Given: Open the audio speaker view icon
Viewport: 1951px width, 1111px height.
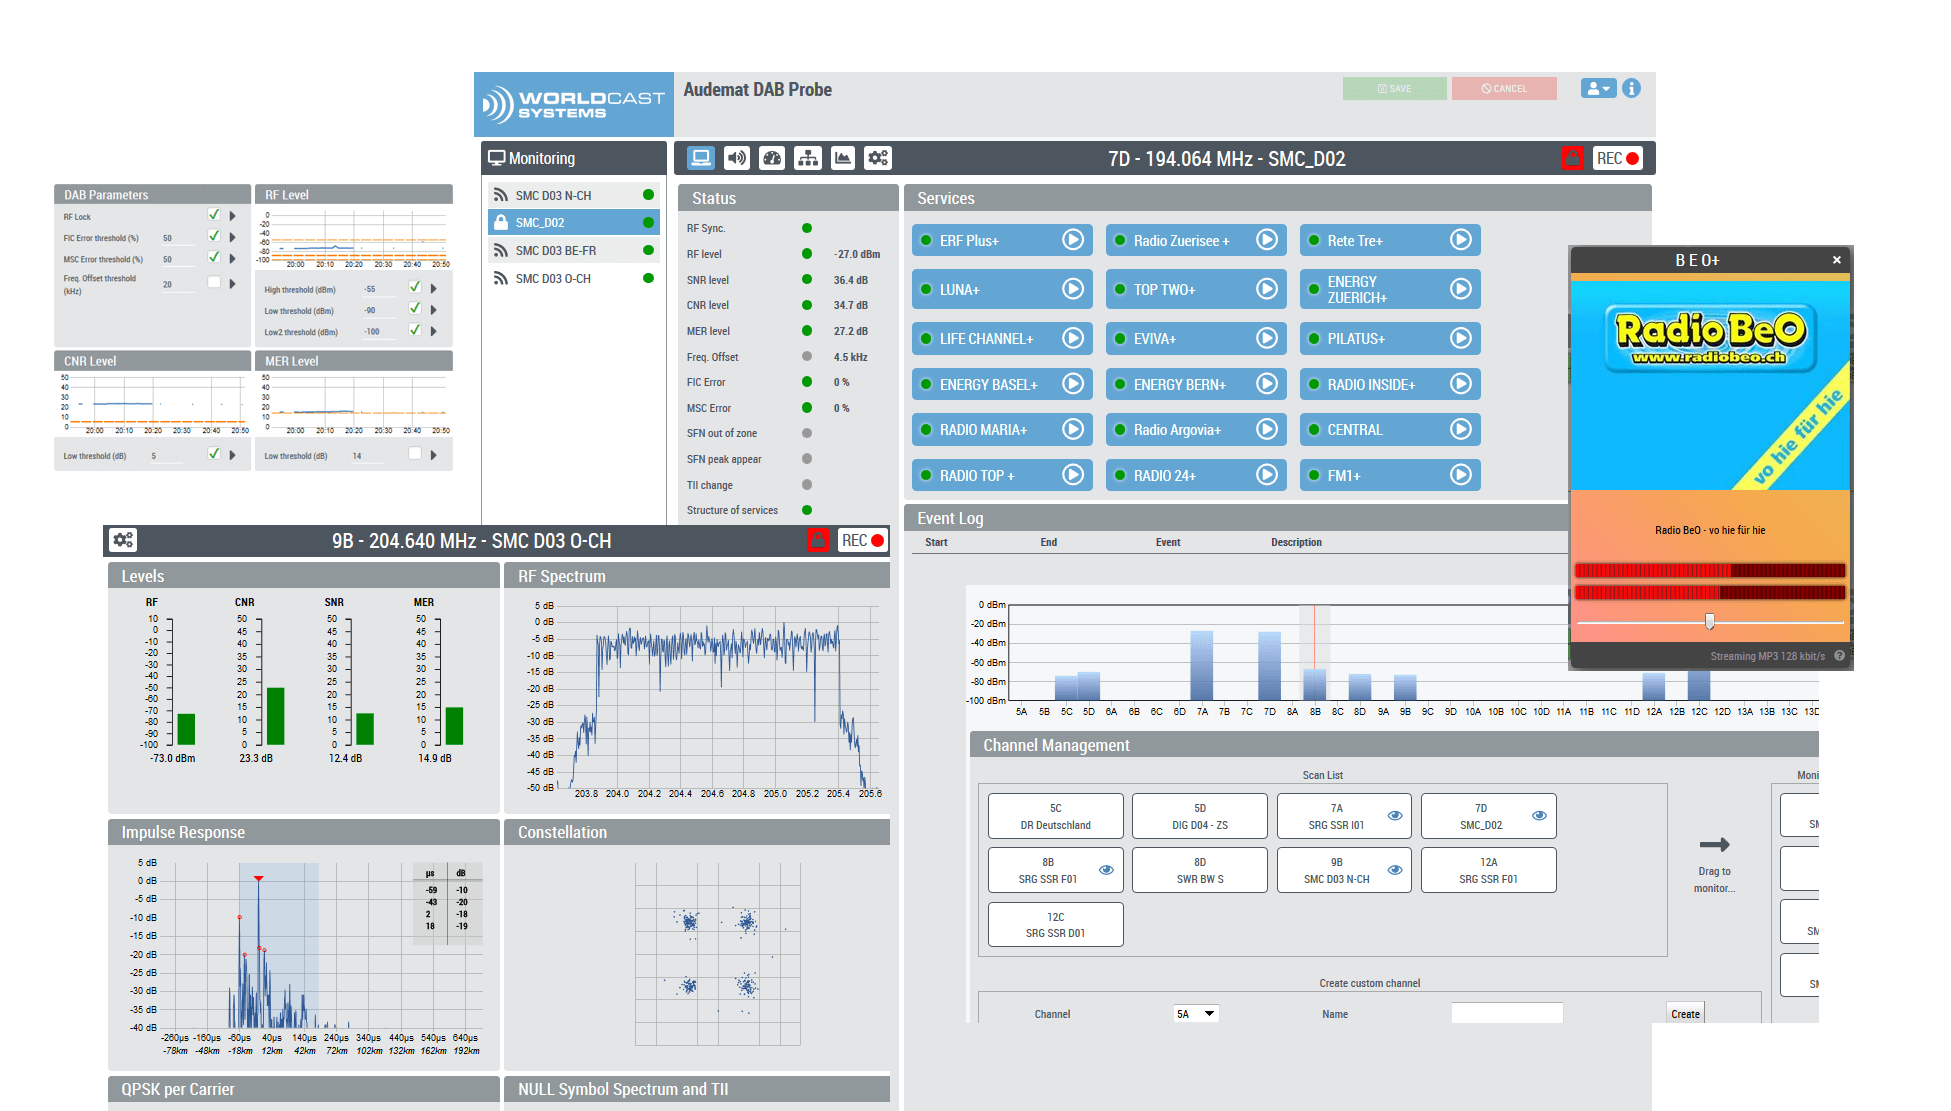Looking at the screenshot, I should [737, 158].
